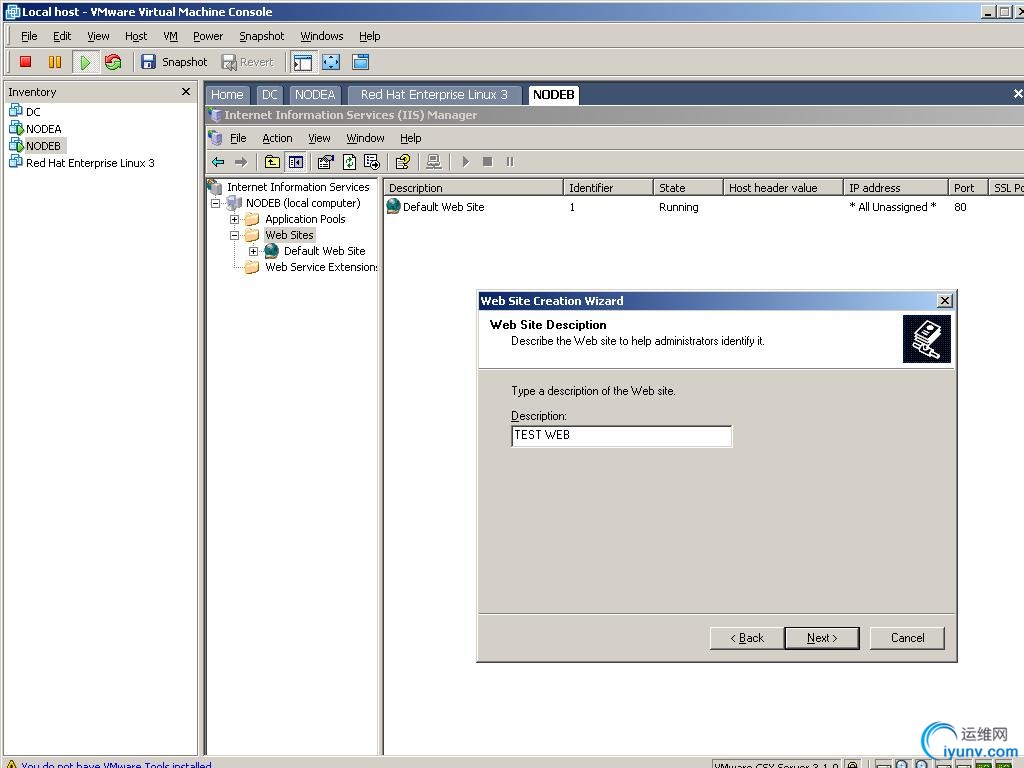The image size is (1024, 768).
Task: Switch to full screen view icon
Action: click(x=331, y=62)
